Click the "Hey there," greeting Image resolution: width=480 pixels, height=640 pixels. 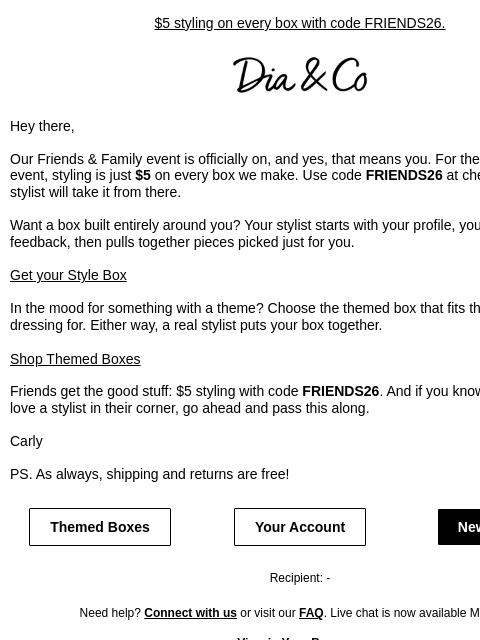(x=42, y=126)
